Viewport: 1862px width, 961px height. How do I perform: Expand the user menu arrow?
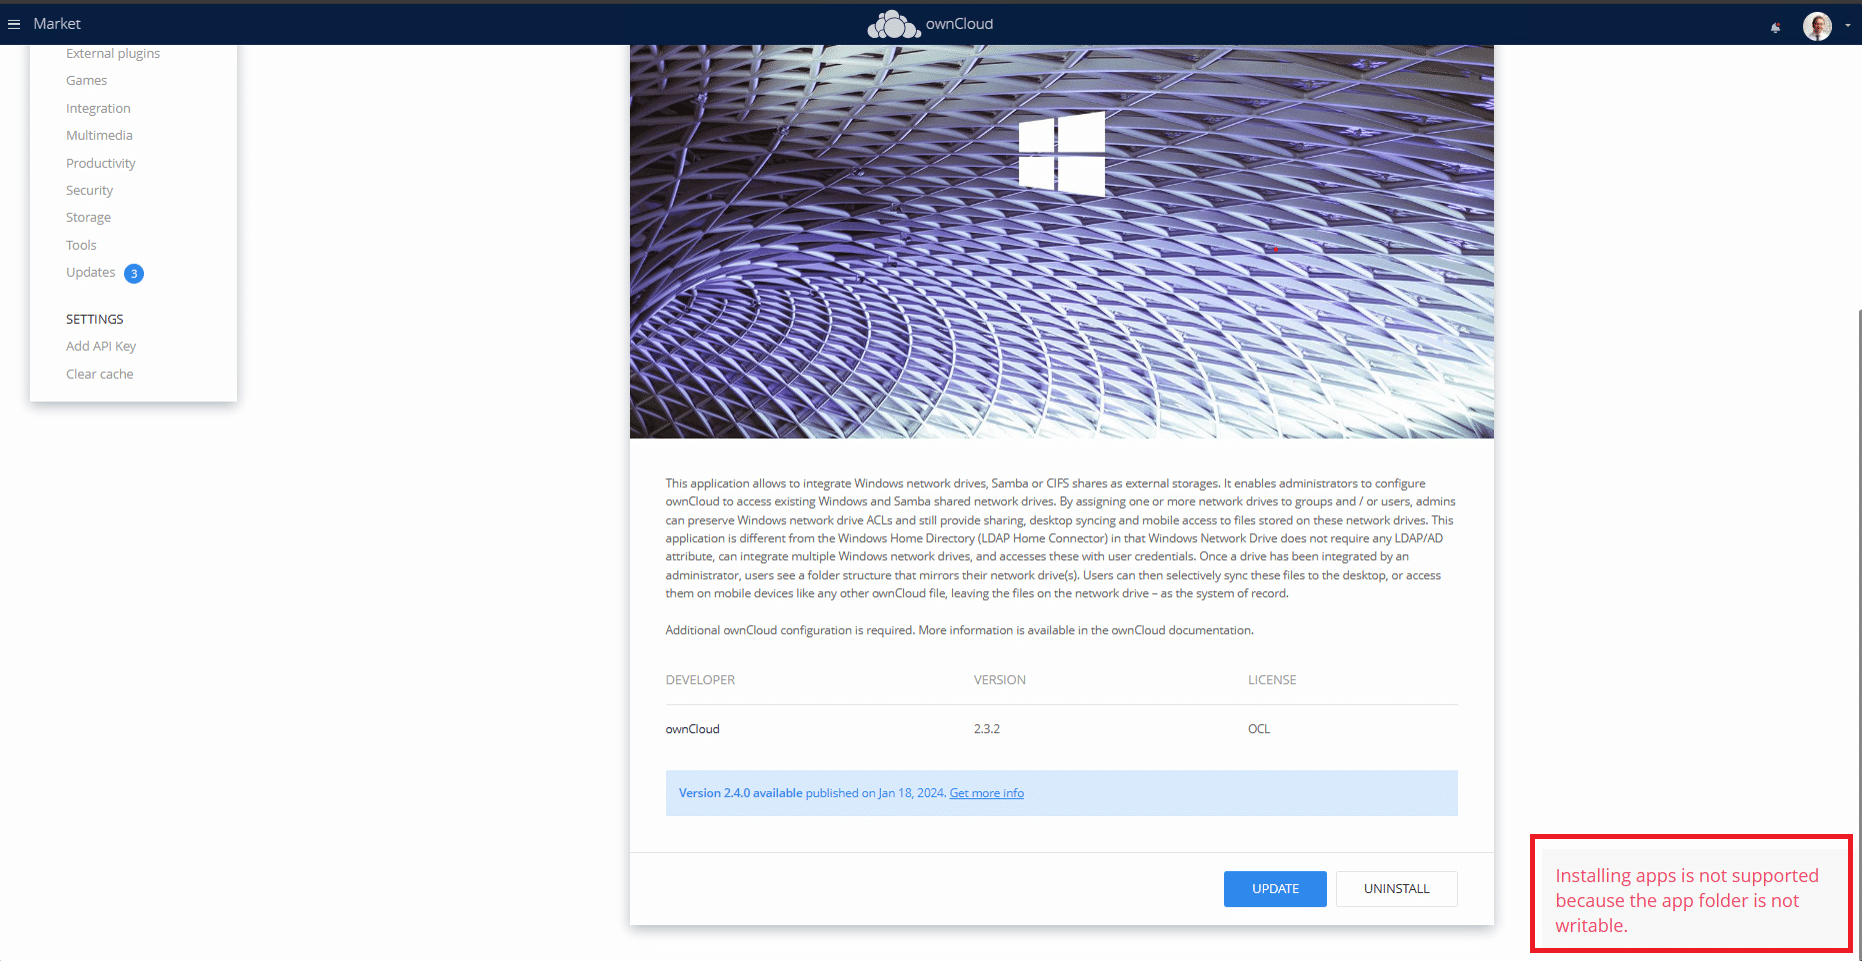tap(1847, 26)
